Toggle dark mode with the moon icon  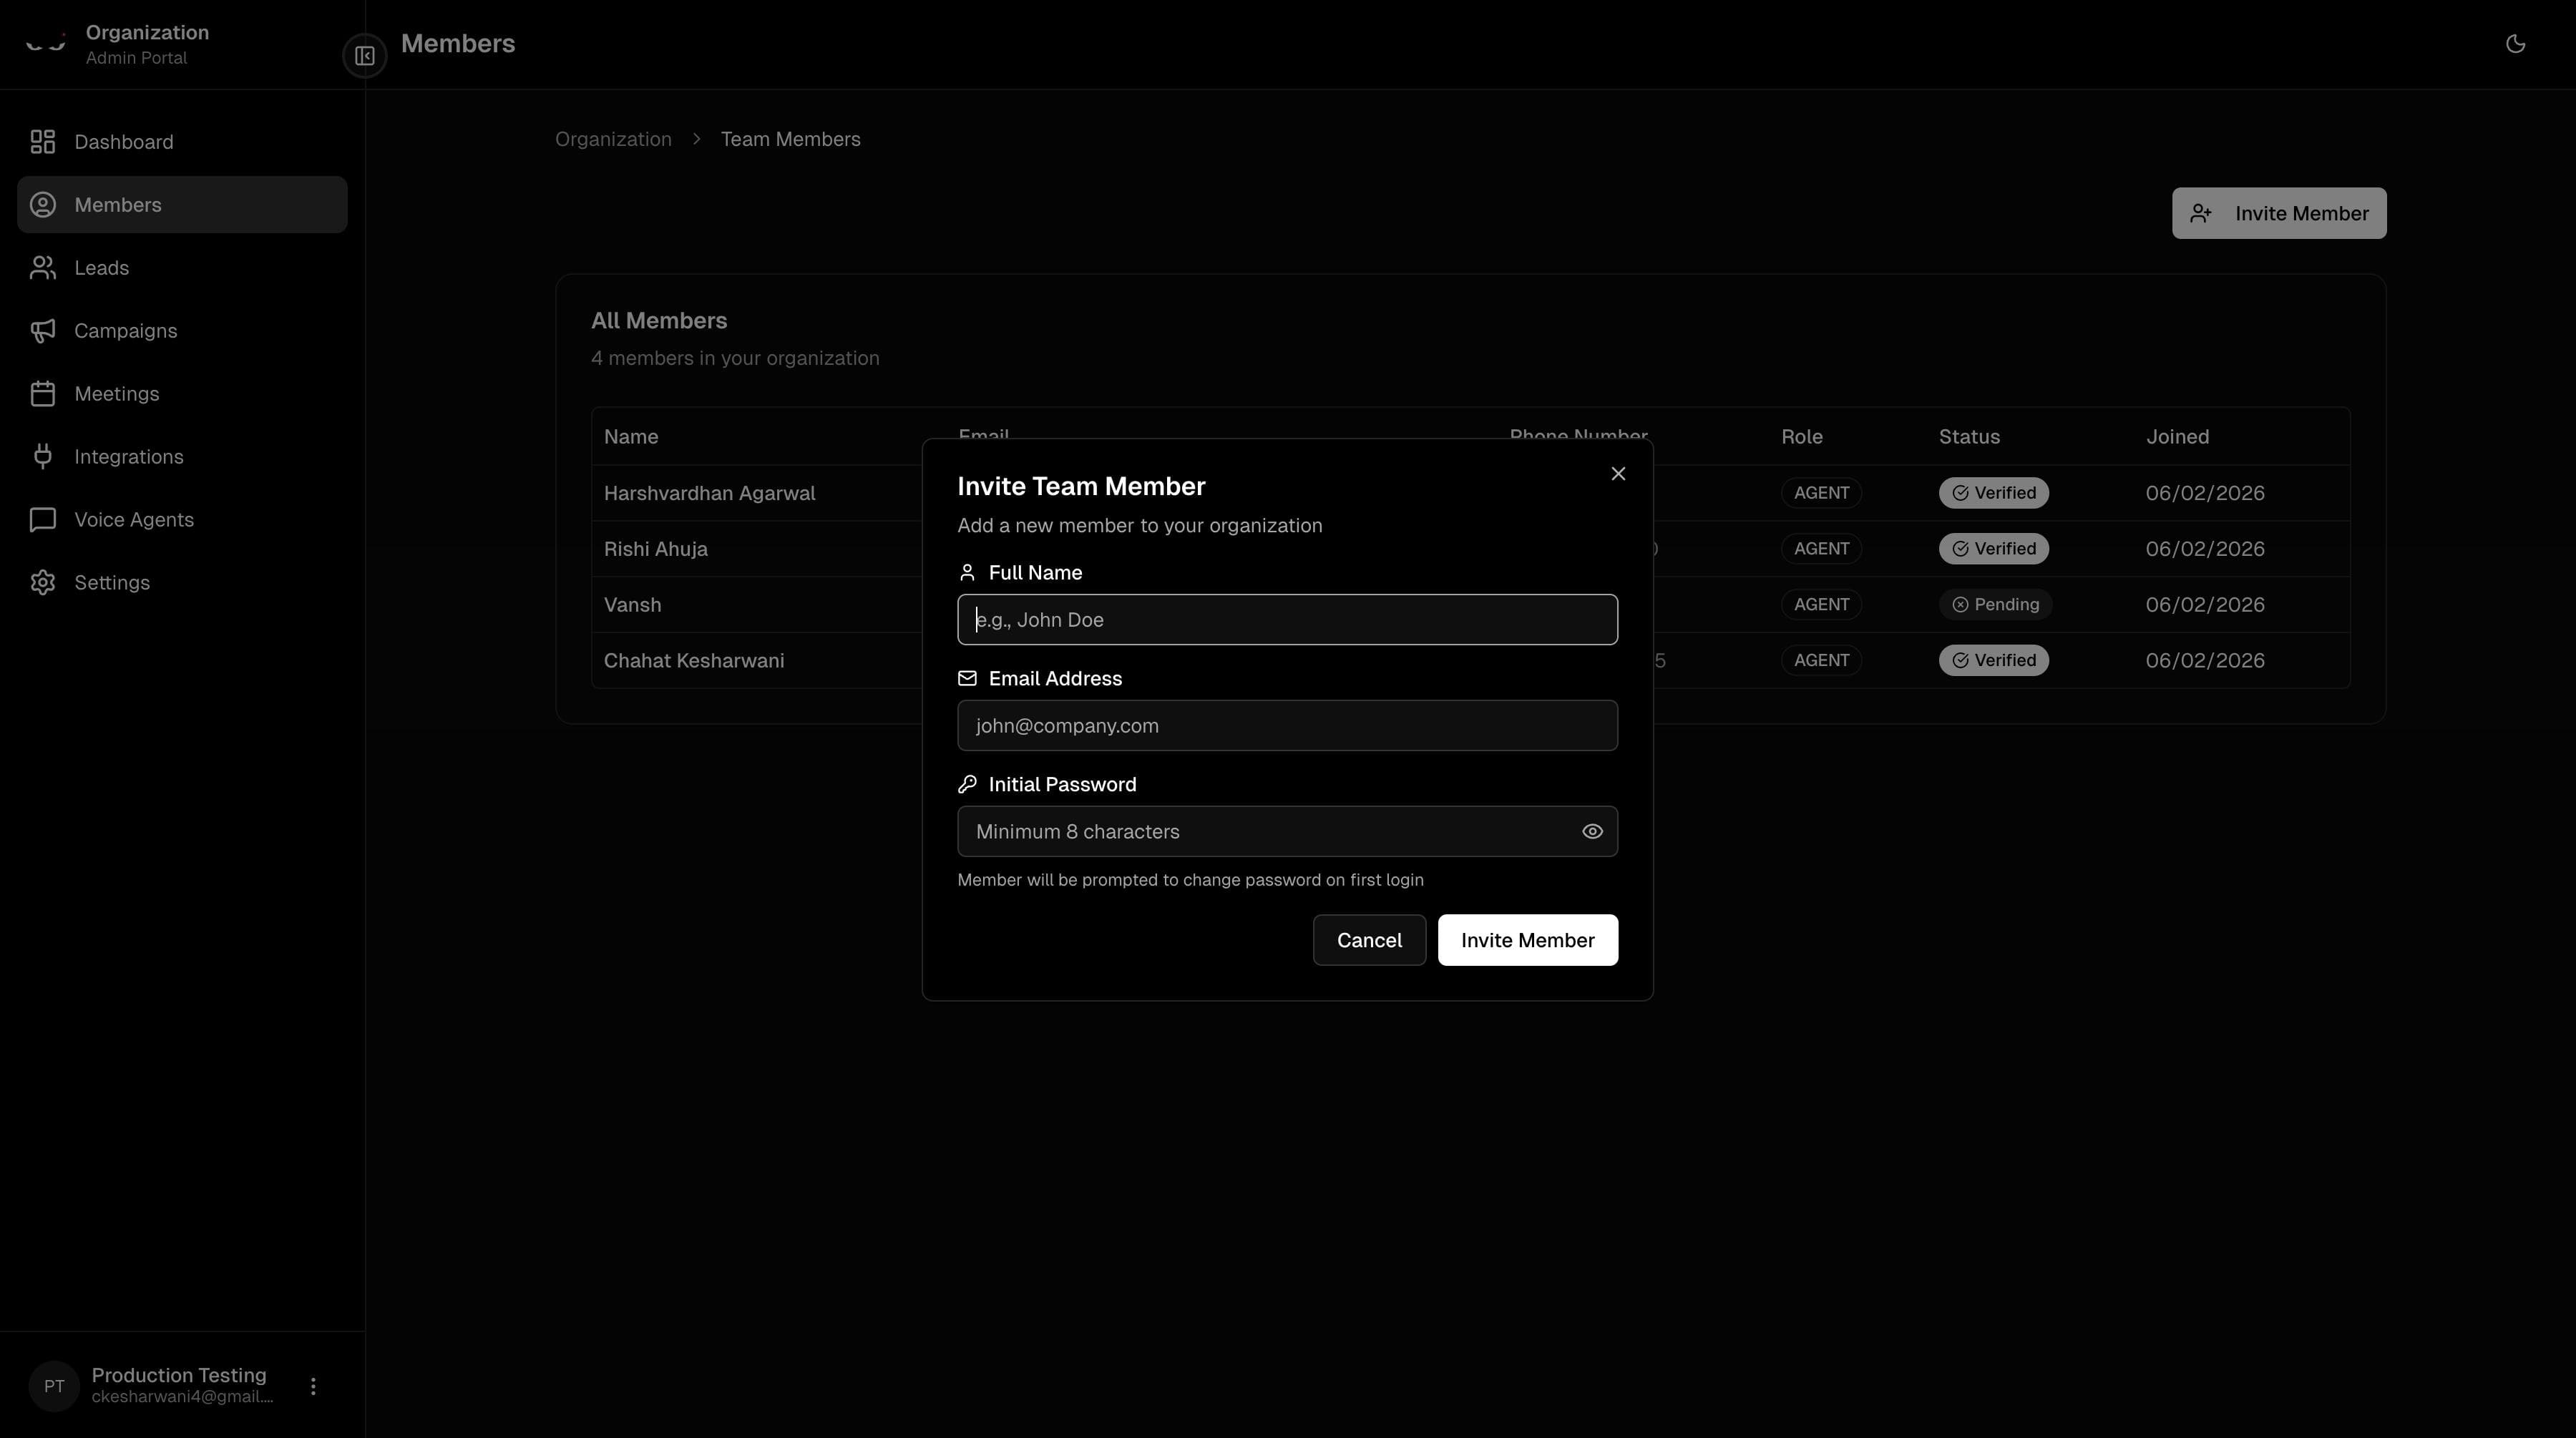pos(2516,43)
